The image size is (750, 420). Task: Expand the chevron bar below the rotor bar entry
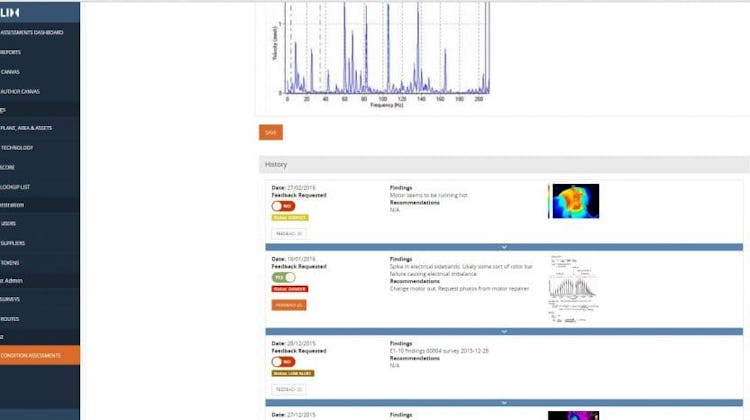504,332
